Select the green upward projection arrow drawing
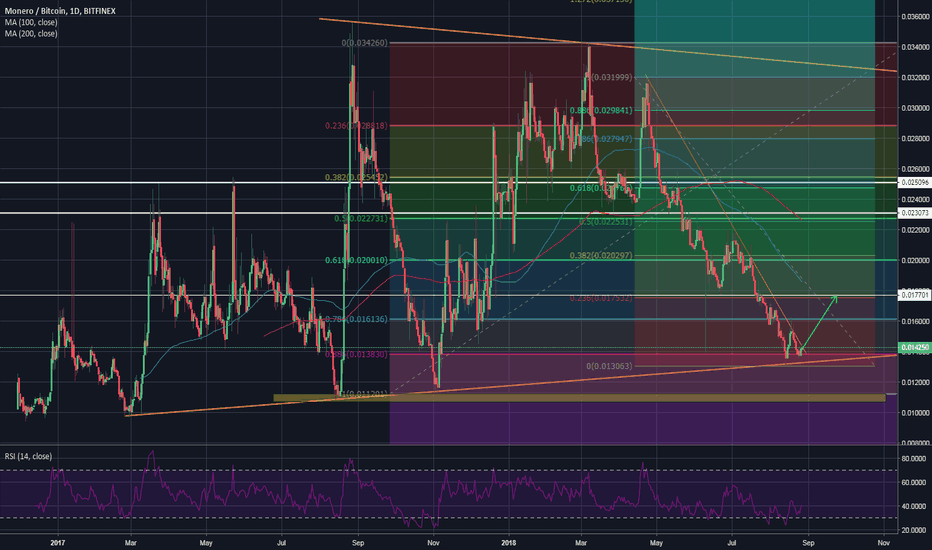Viewport: 932px width, 550px height. (x=819, y=323)
